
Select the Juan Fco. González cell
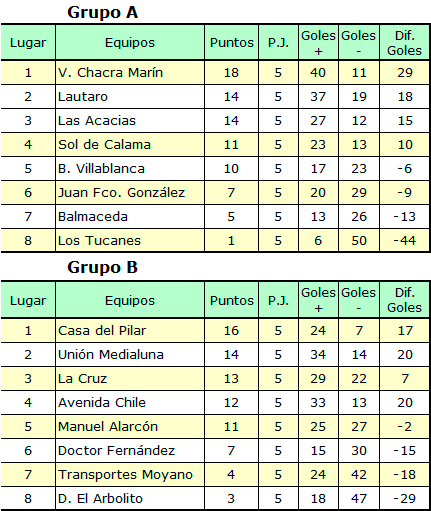(x=130, y=192)
